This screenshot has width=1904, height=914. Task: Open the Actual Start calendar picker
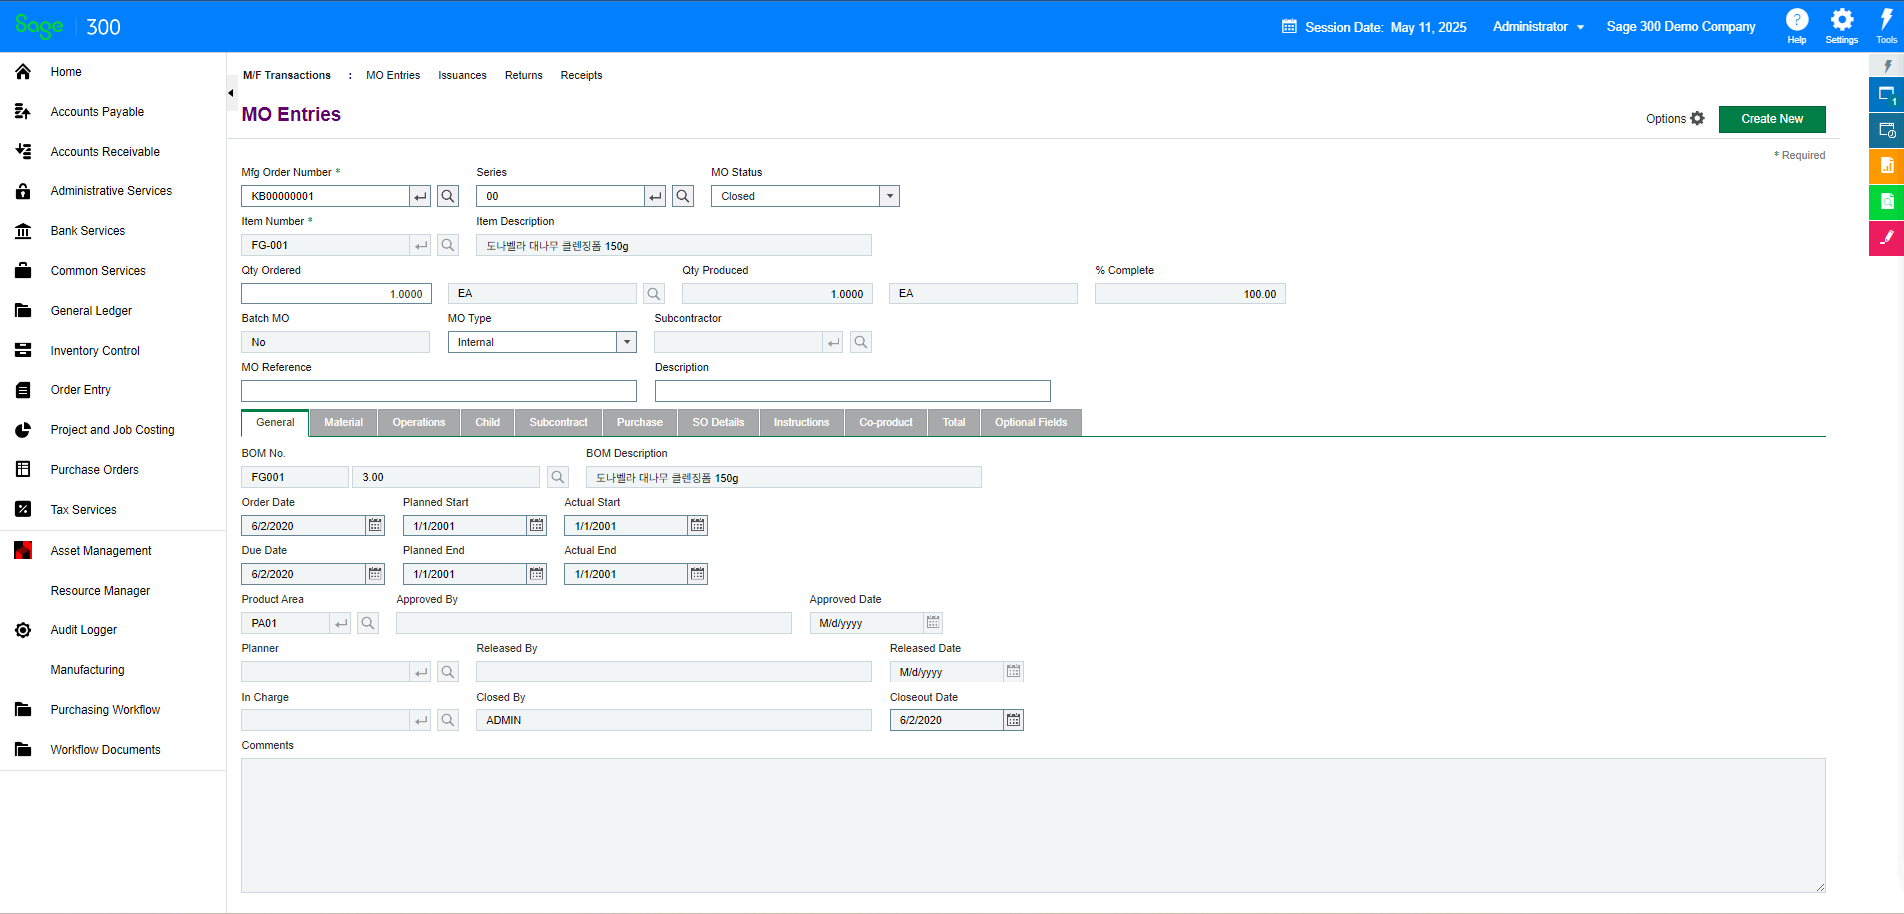pyautogui.click(x=698, y=525)
